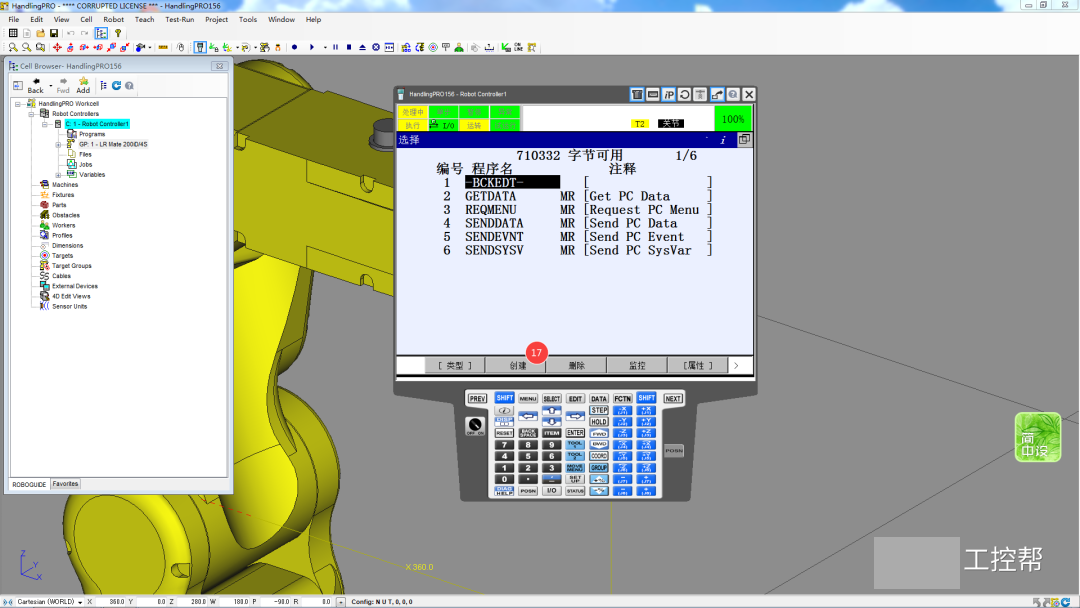
Task: Select the GETDATA program row
Action: tap(576, 196)
